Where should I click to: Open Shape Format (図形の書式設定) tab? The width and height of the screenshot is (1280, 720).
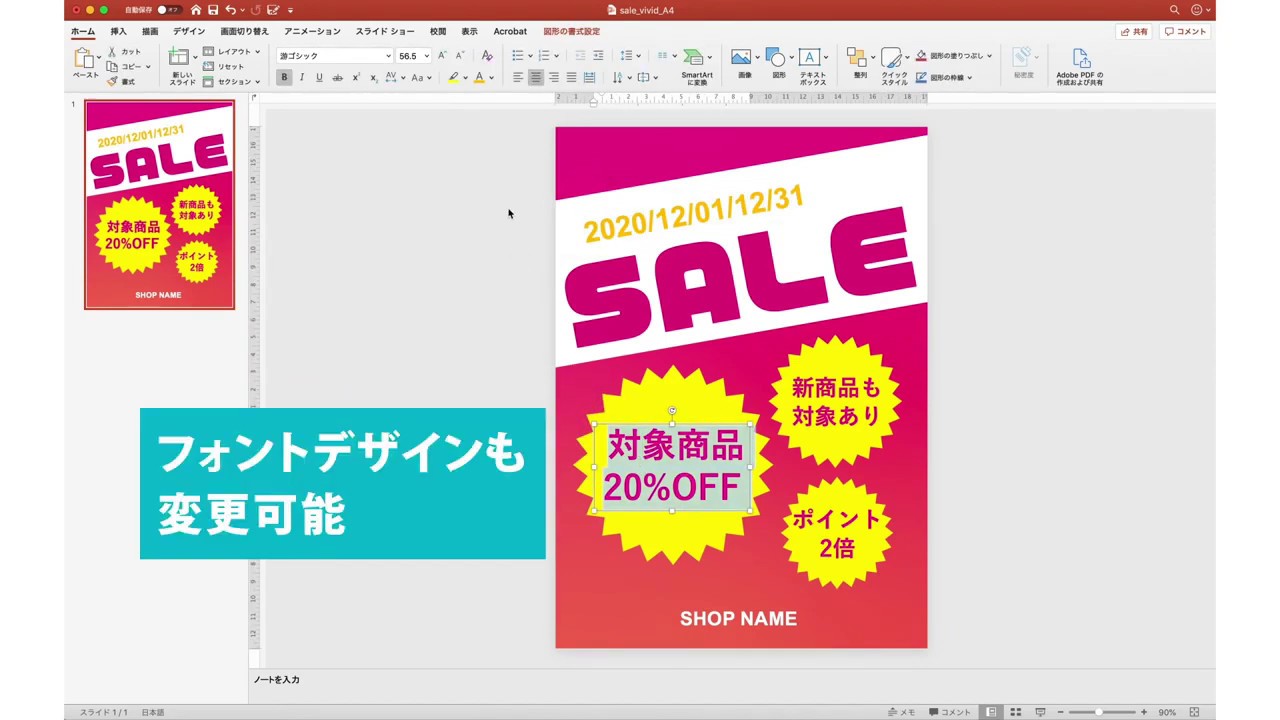pos(572,32)
